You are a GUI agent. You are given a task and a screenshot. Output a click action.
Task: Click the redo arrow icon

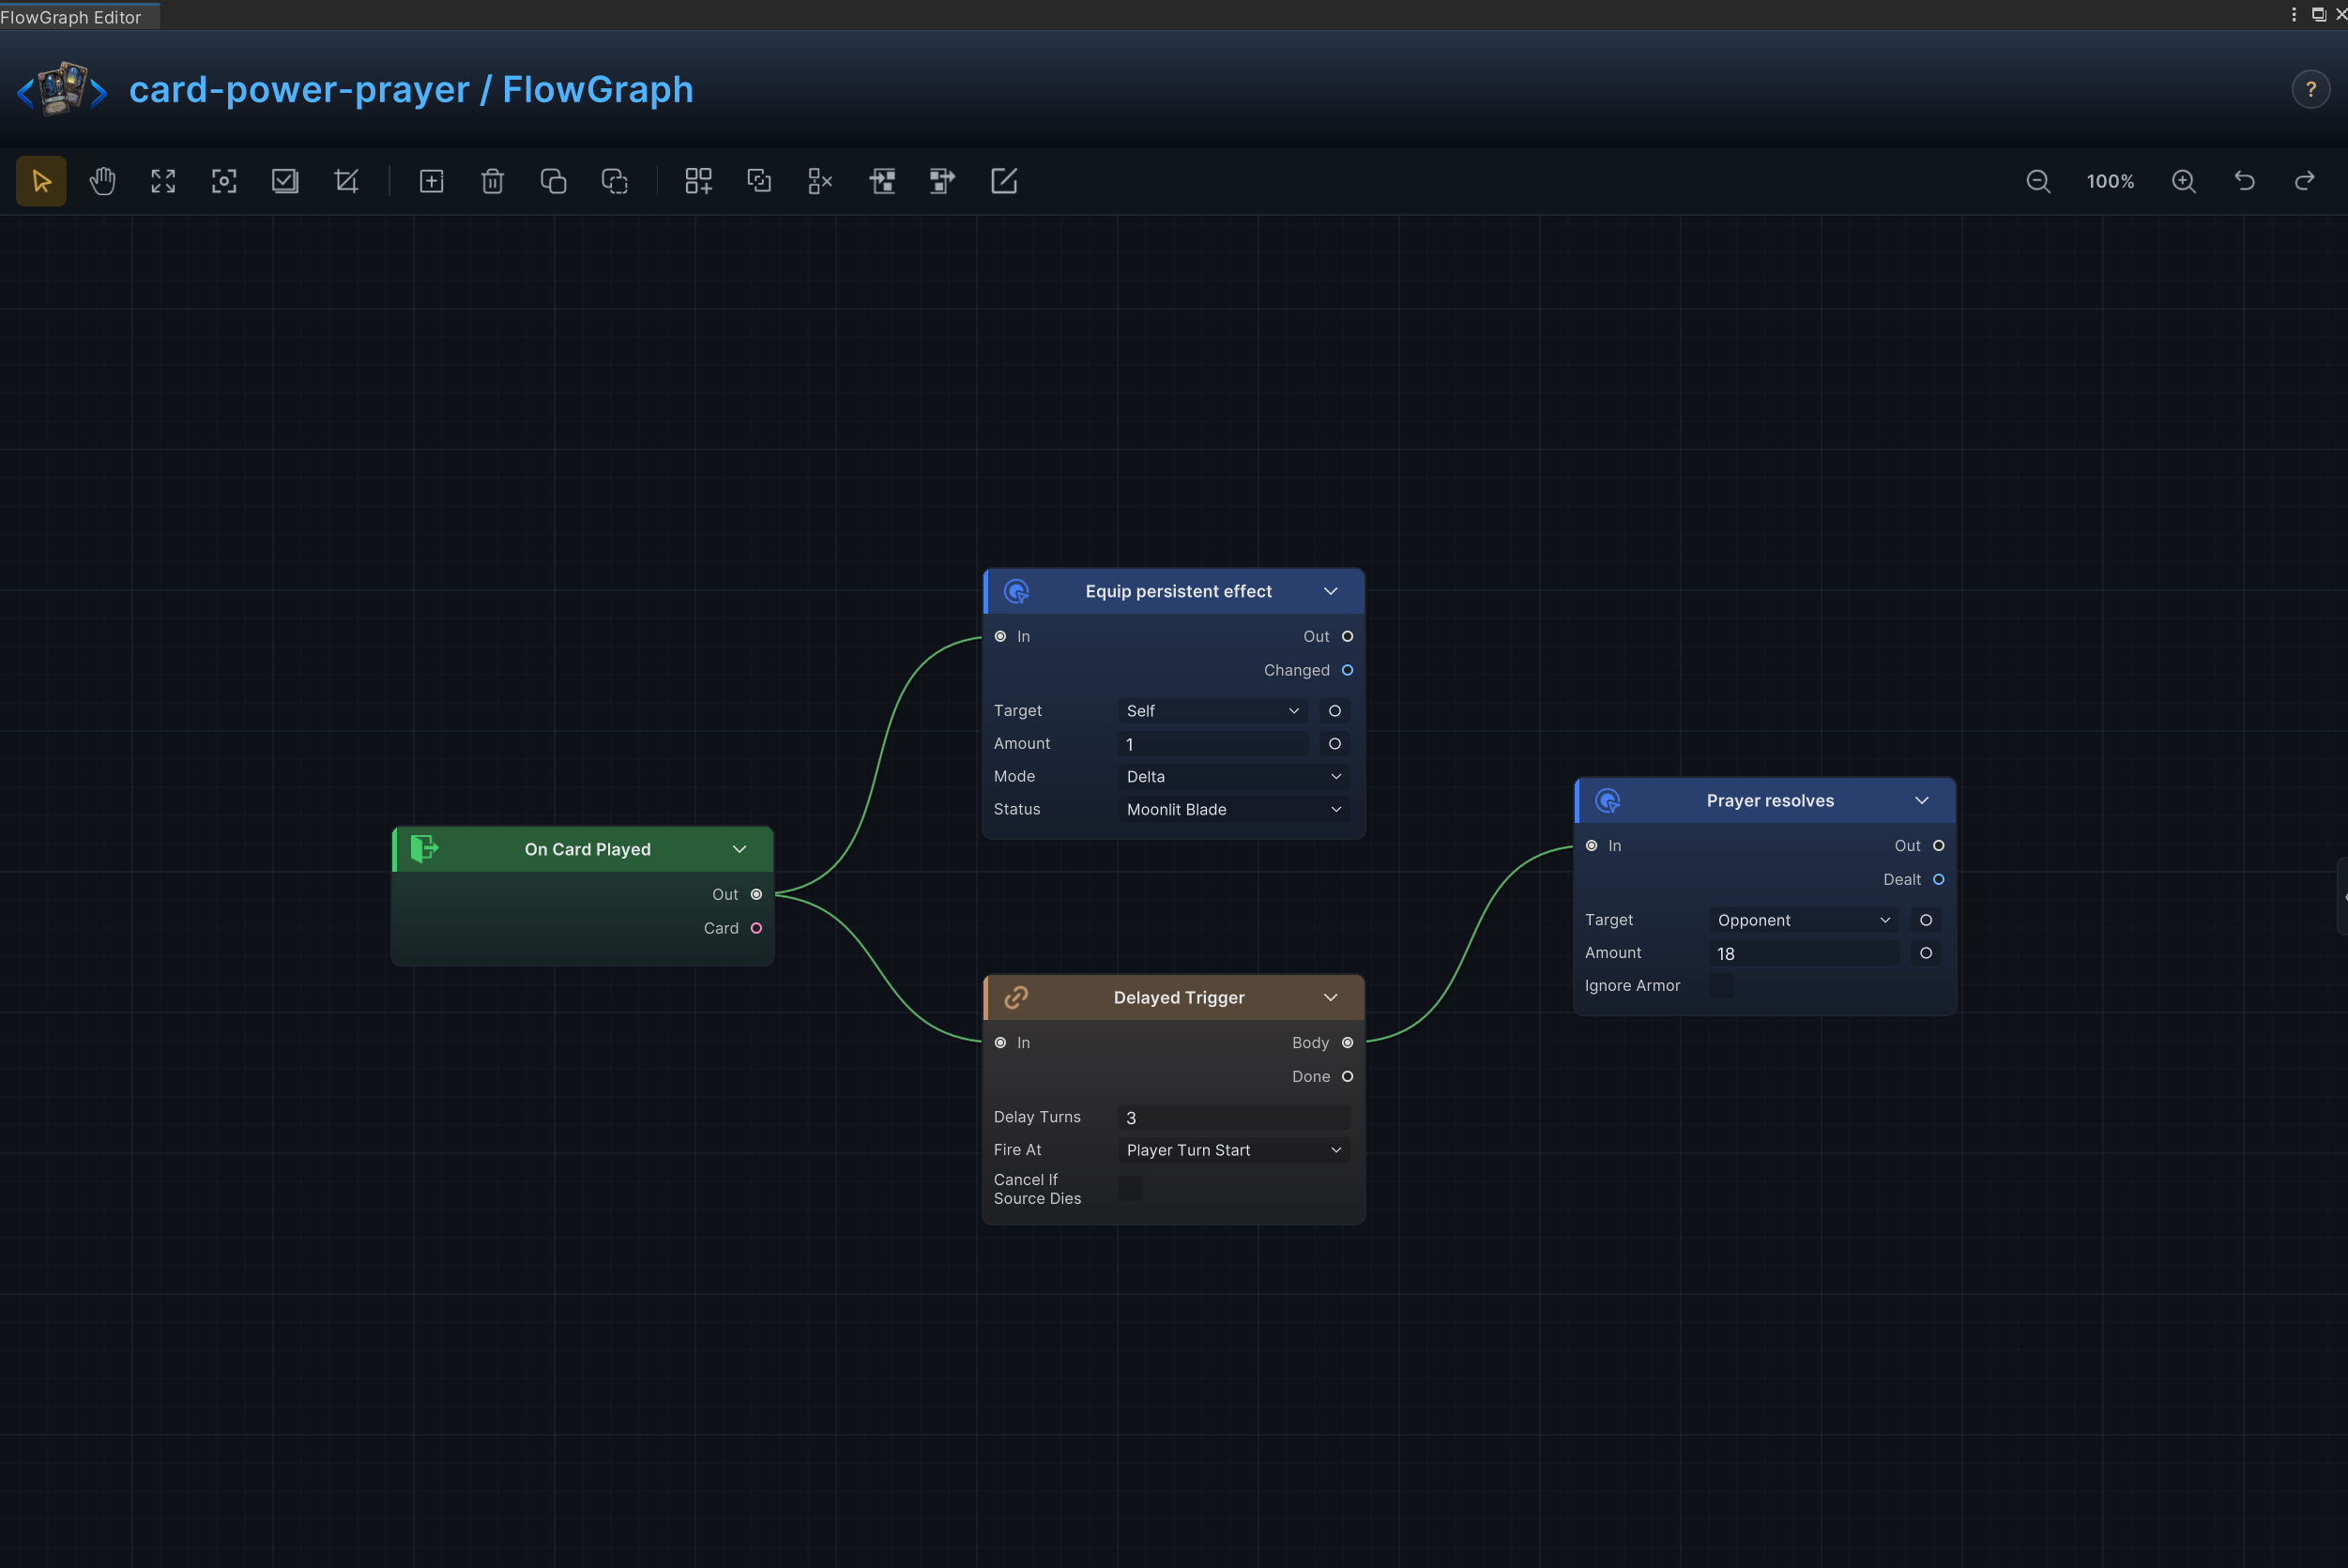coord(2305,181)
